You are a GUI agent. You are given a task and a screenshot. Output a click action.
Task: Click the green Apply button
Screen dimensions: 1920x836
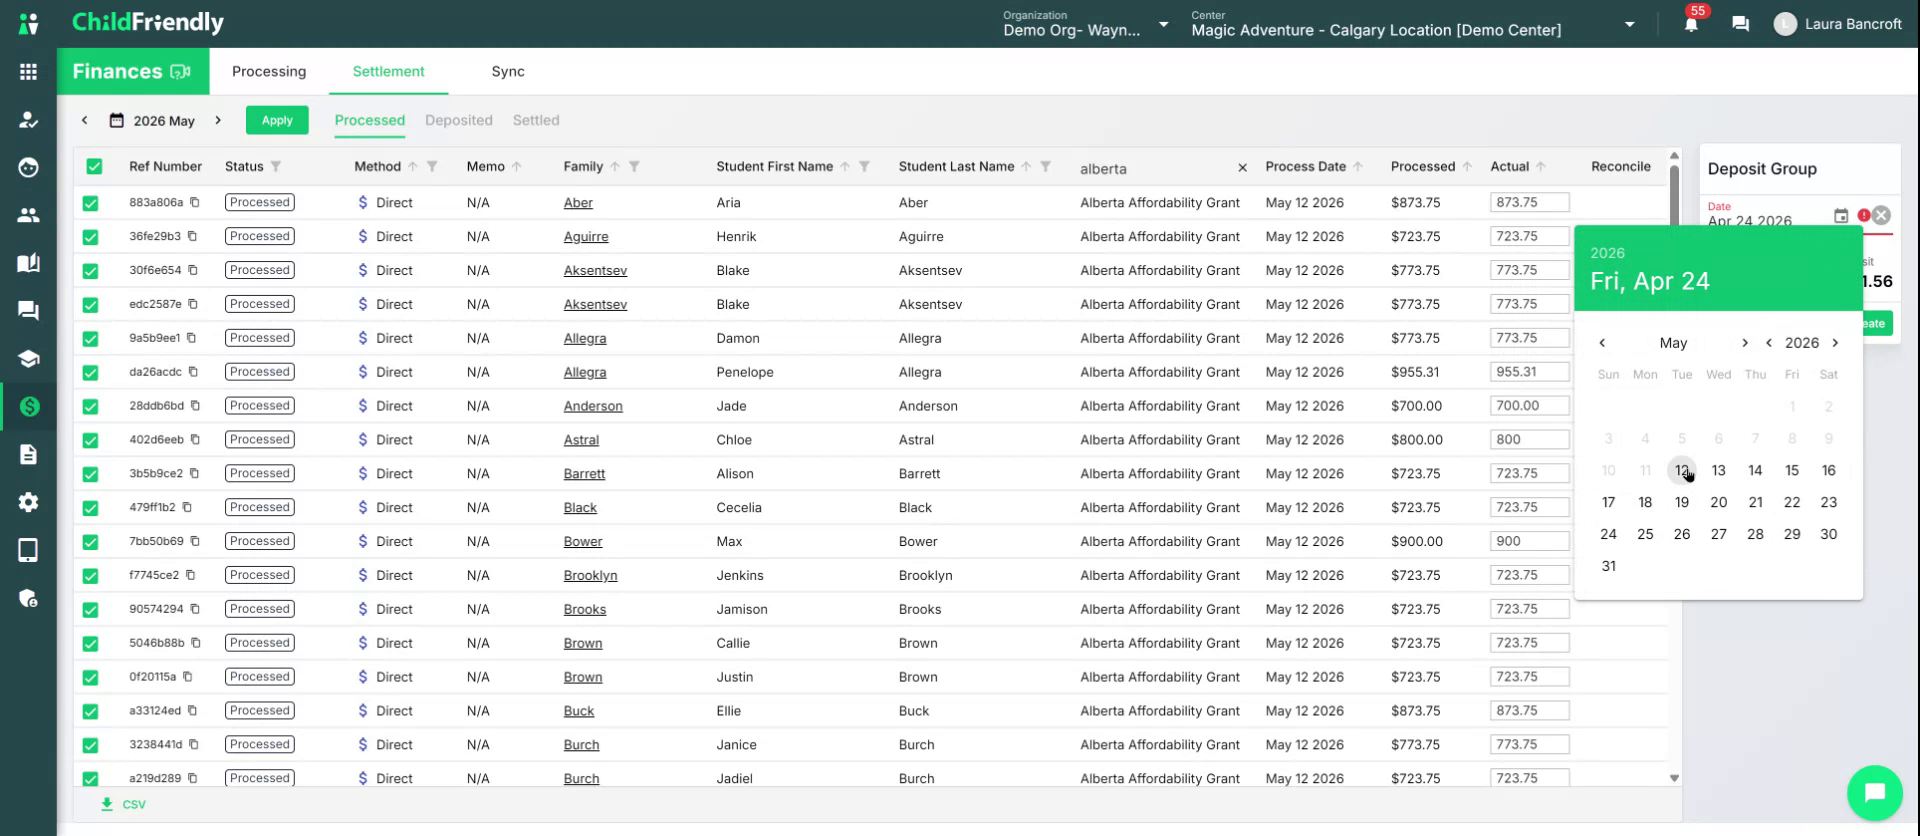(277, 120)
